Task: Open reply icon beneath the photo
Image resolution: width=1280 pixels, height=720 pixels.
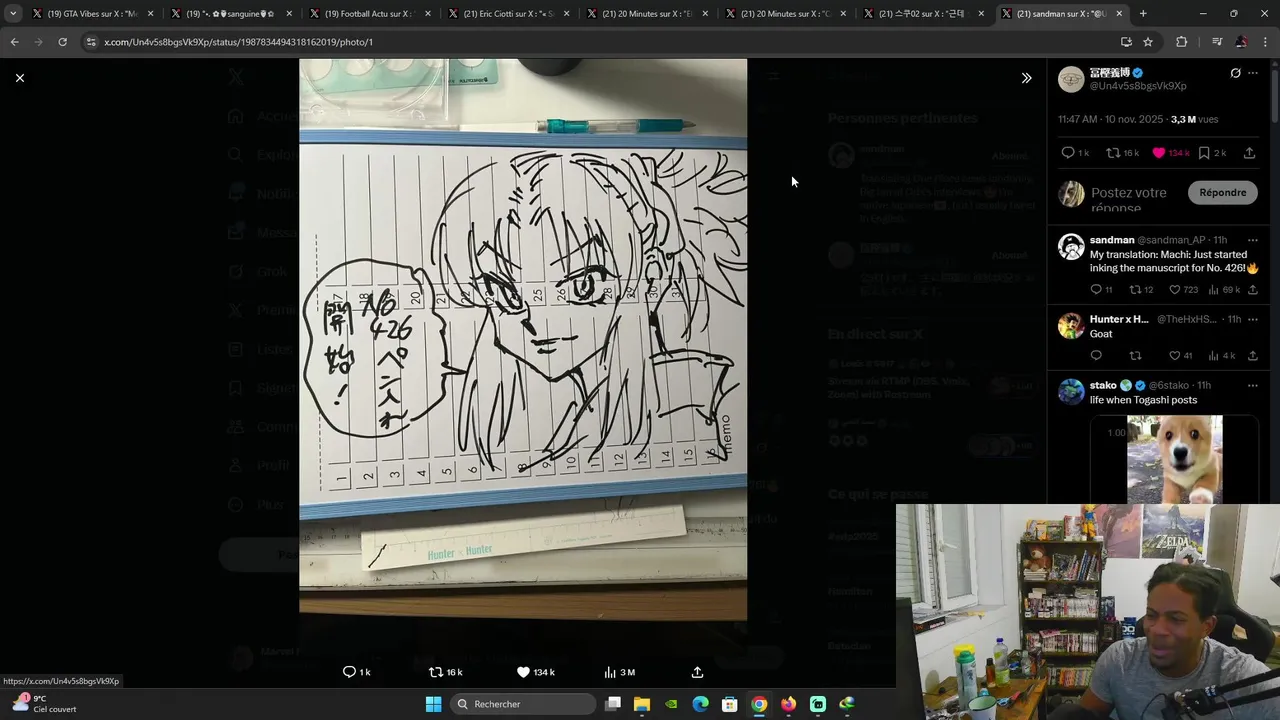Action: tap(349, 672)
